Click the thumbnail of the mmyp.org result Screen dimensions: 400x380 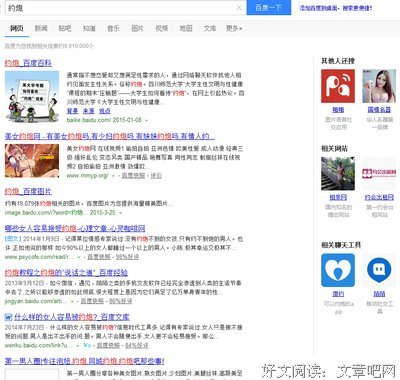tap(32, 161)
